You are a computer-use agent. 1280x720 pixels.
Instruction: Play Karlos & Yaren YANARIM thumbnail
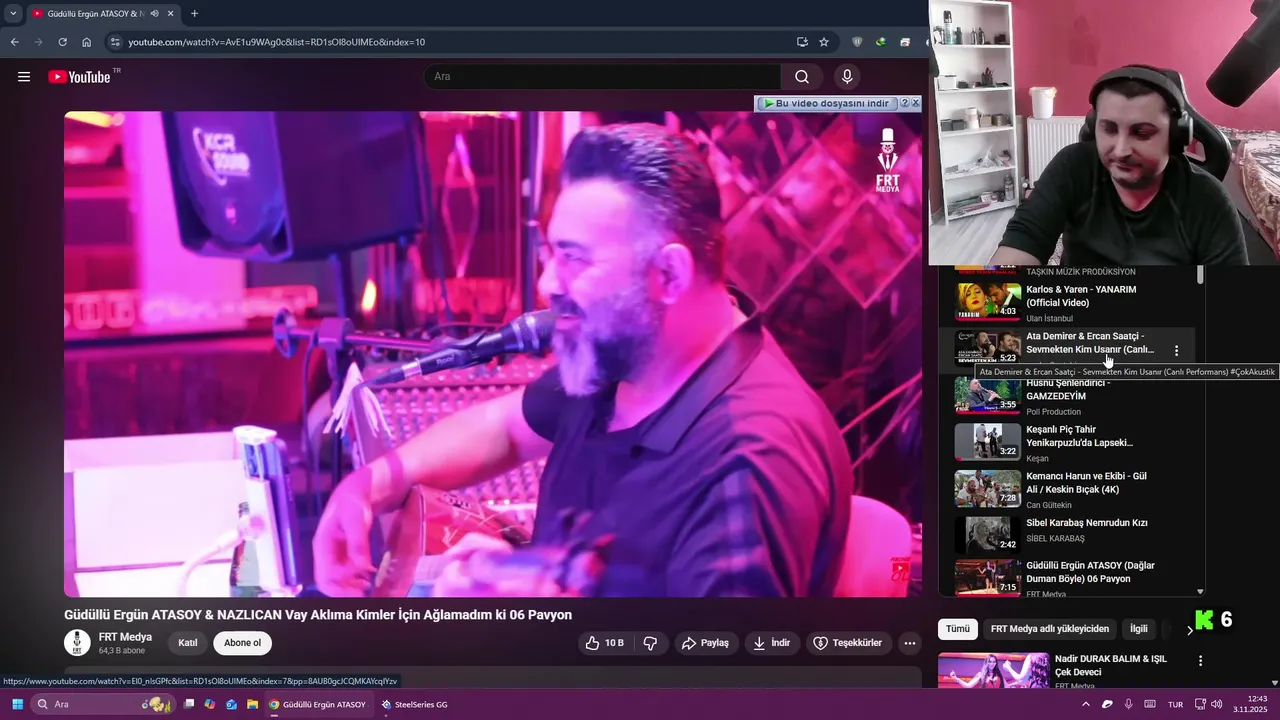point(987,300)
